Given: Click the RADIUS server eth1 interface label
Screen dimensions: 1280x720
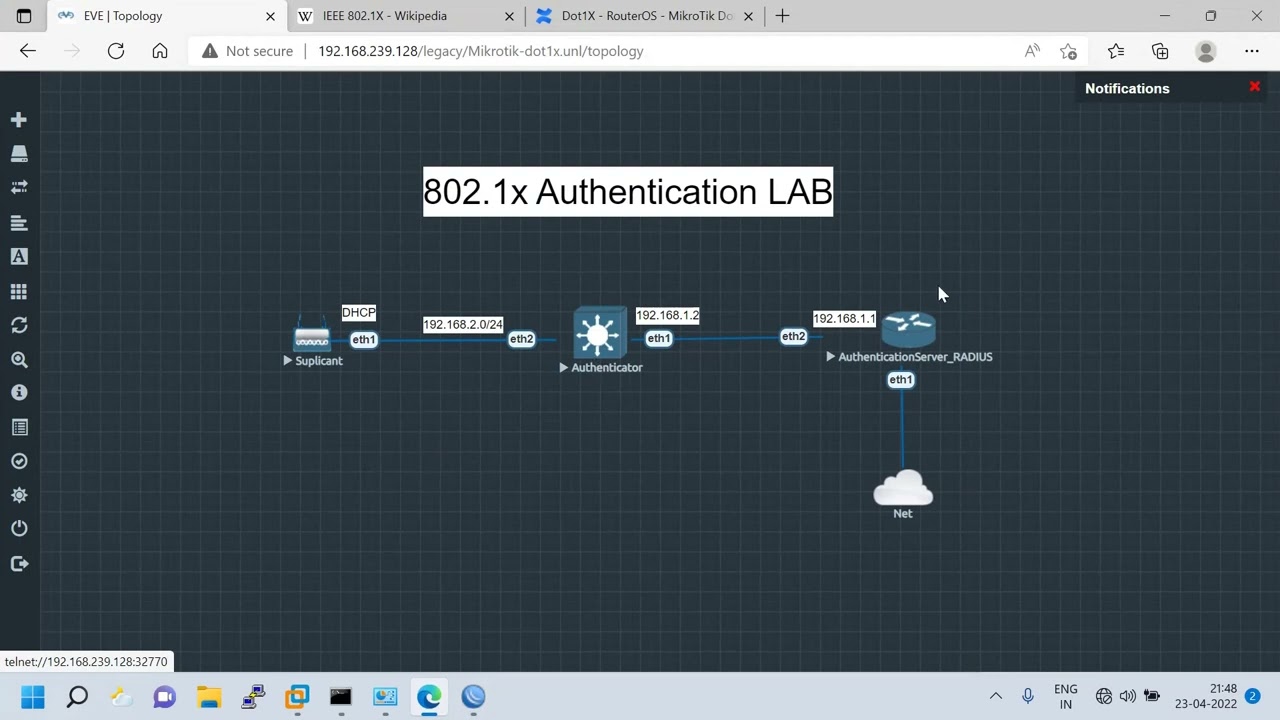Looking at the screenshot, I should (901, 380).
